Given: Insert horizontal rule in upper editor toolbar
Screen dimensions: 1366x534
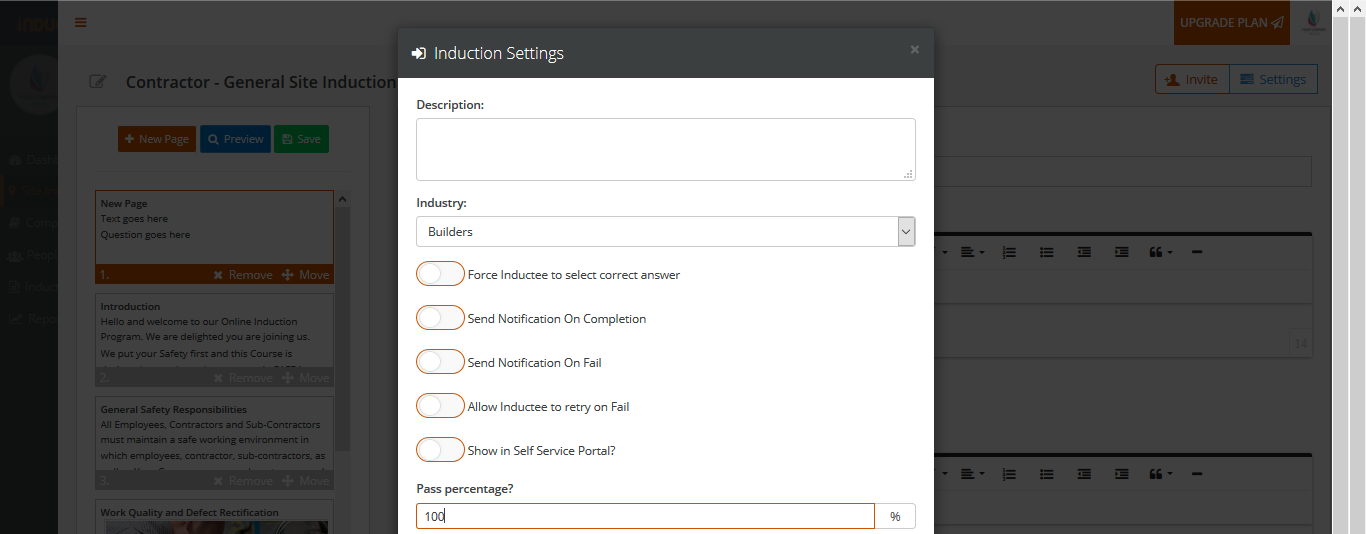Looking at the screenshot, I should click(x=1197, y=252).
